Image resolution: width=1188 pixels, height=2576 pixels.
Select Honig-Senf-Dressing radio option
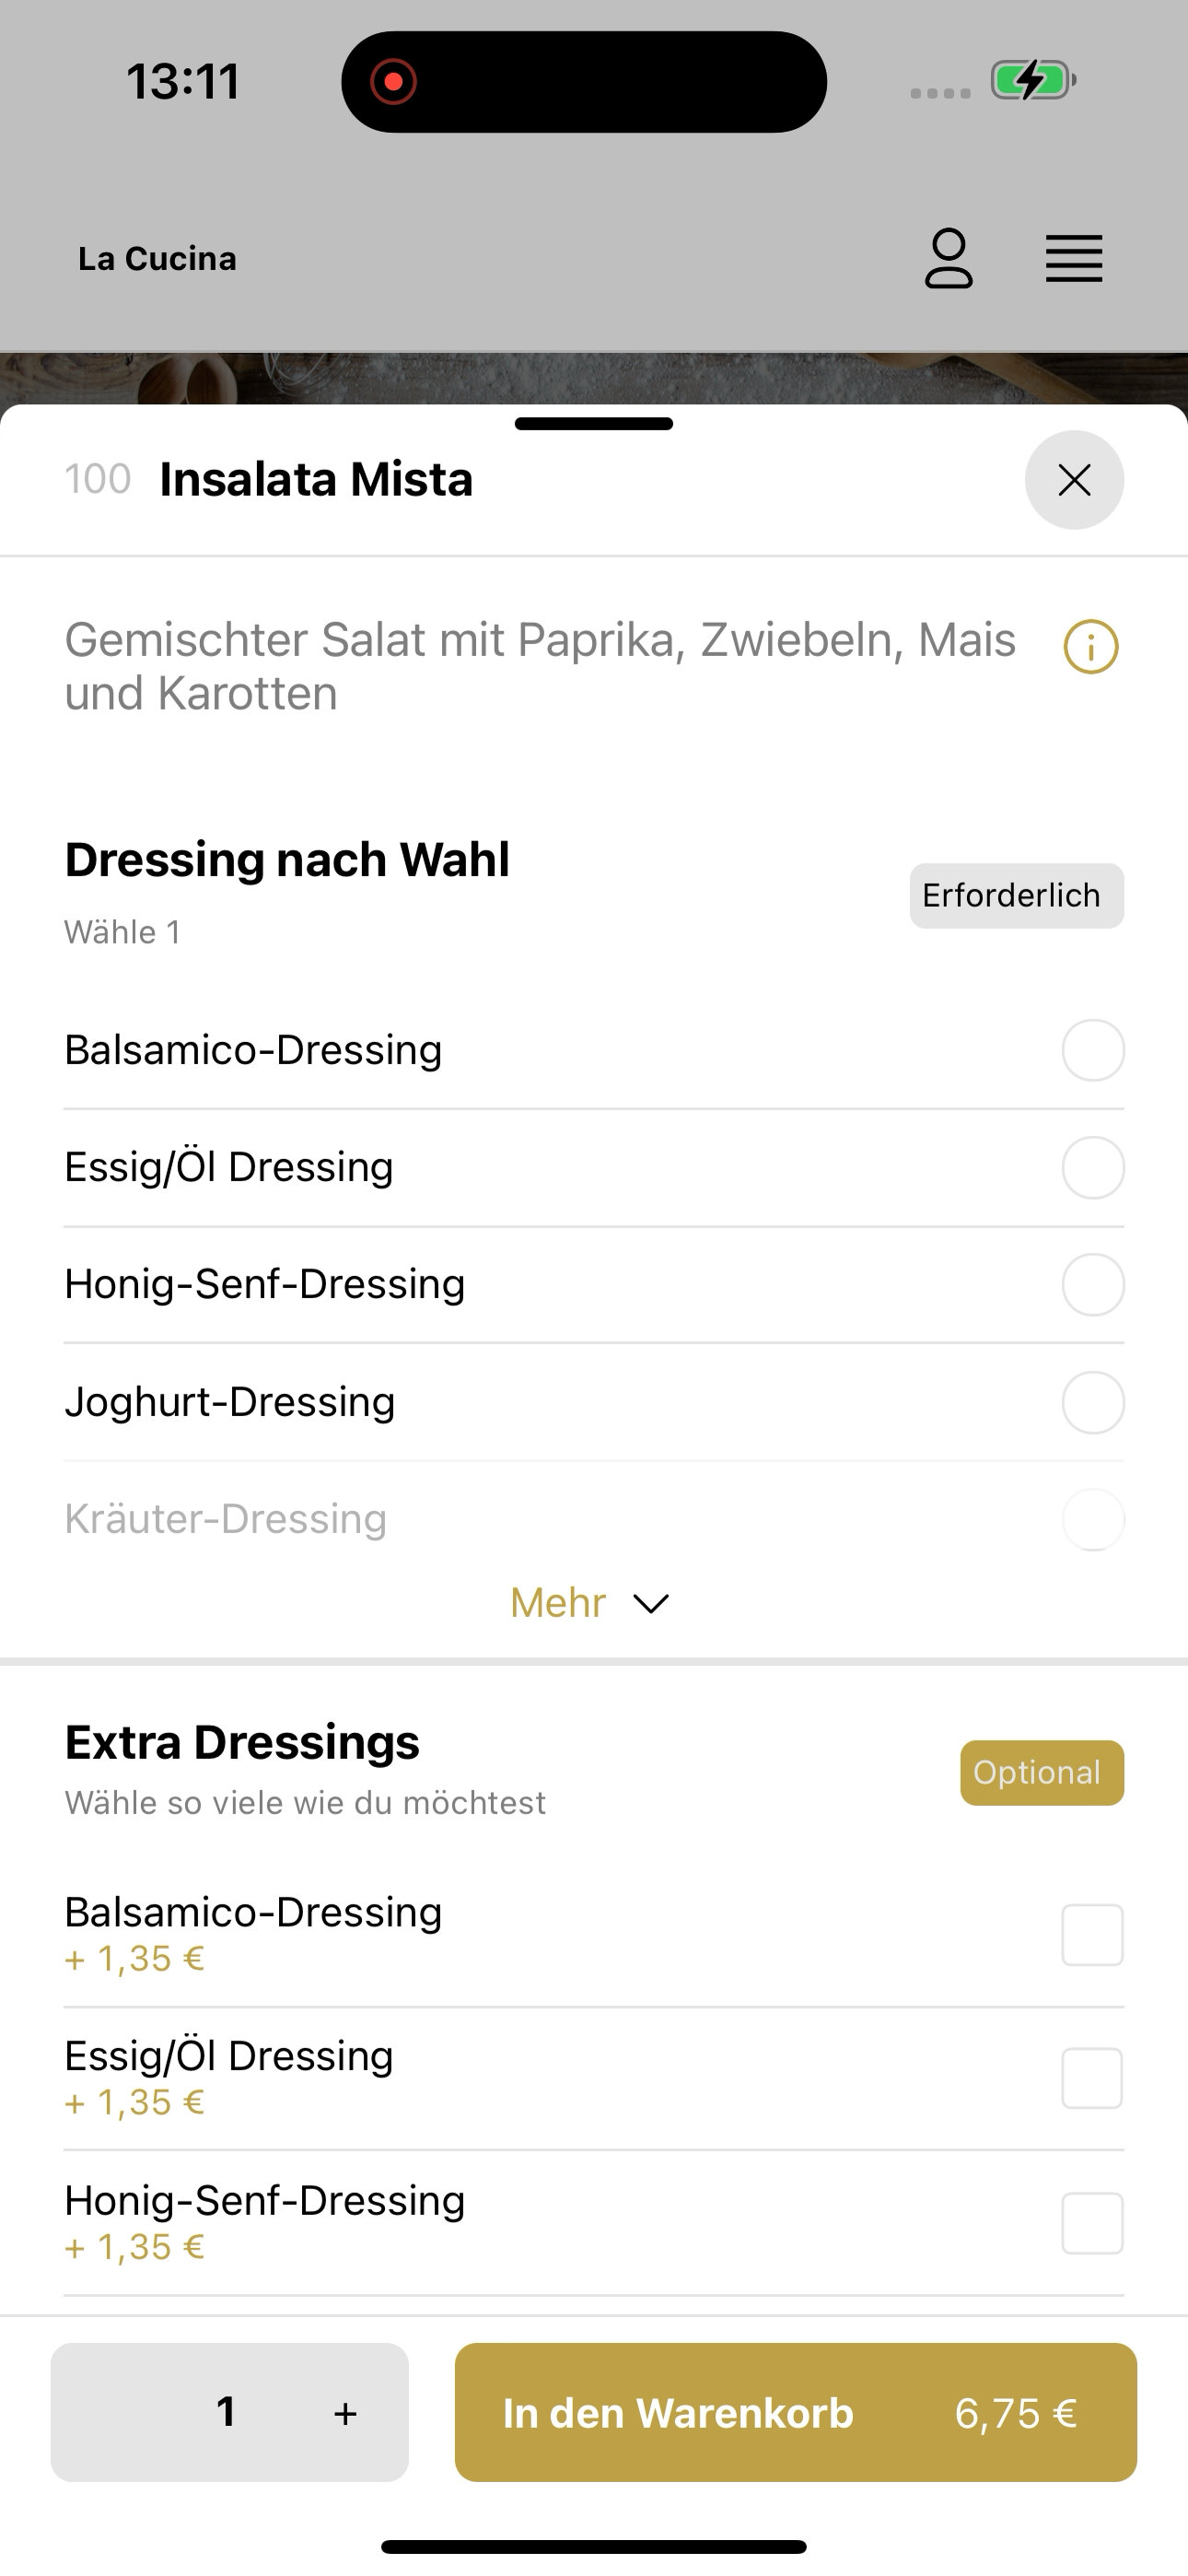click(1093, 1284)
